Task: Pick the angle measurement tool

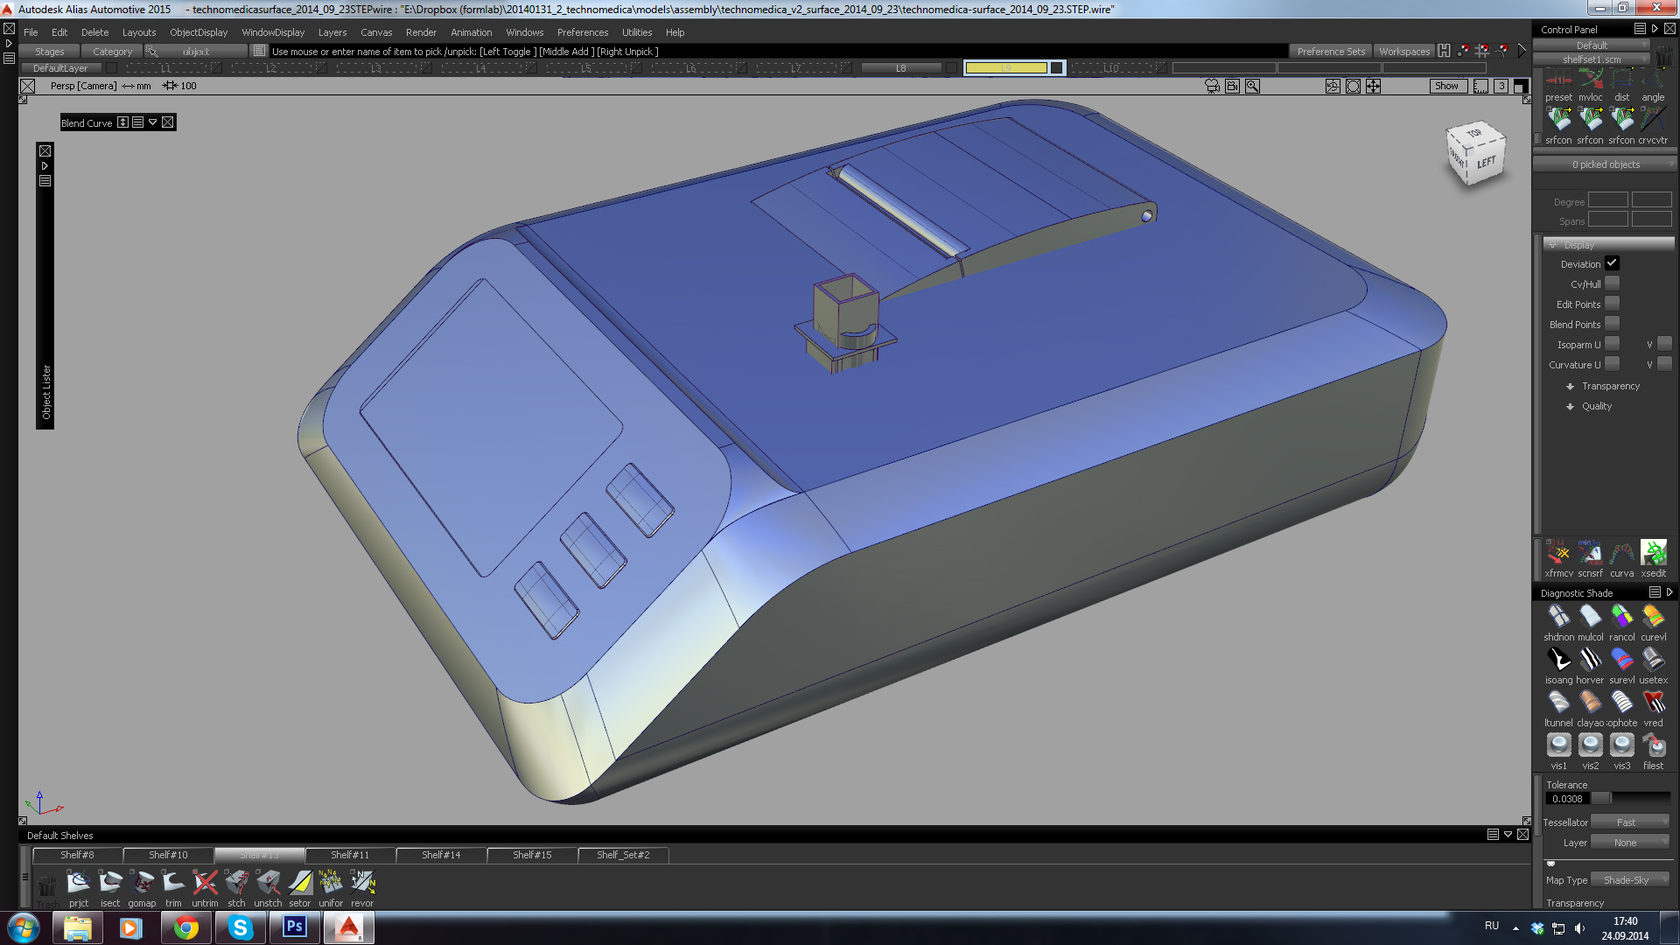Action: pyautogui.click(x=1653, y=80)
